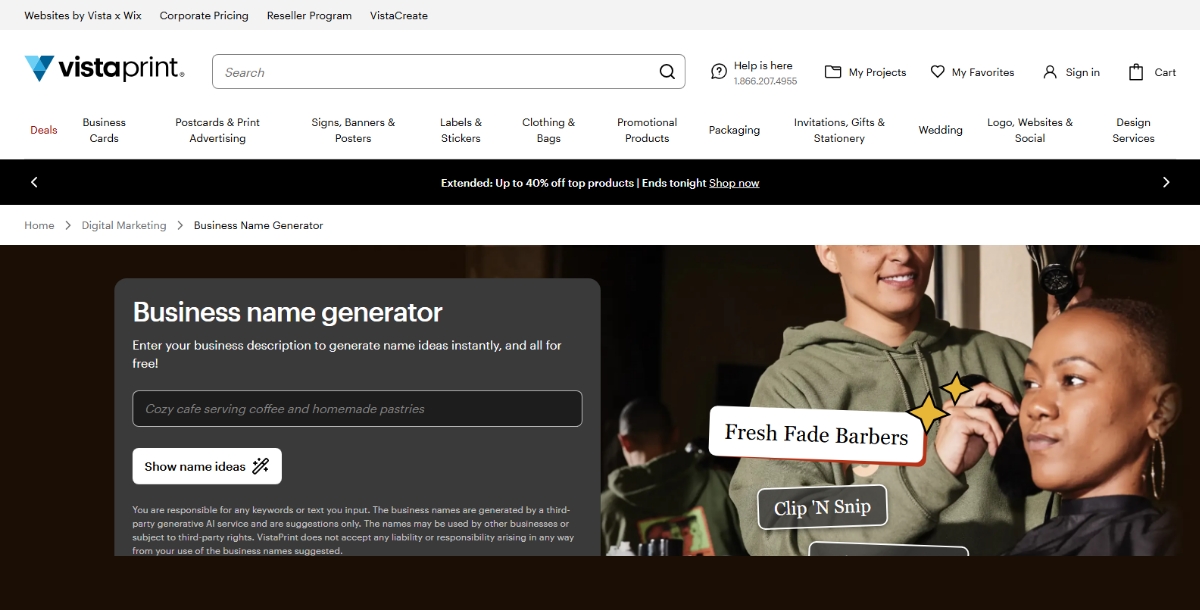
Task: Open Invitations, Gifts & Stationery menu
Action: pos(839,130)
